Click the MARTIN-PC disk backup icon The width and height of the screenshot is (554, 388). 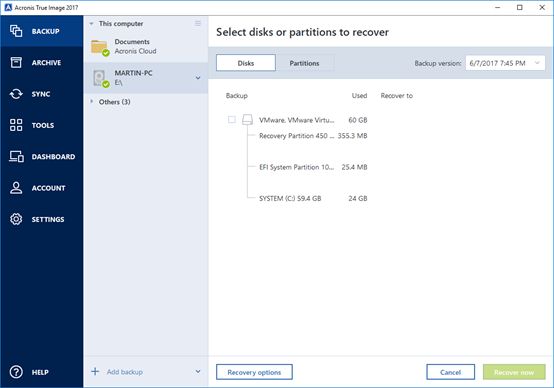pos(100,79)
